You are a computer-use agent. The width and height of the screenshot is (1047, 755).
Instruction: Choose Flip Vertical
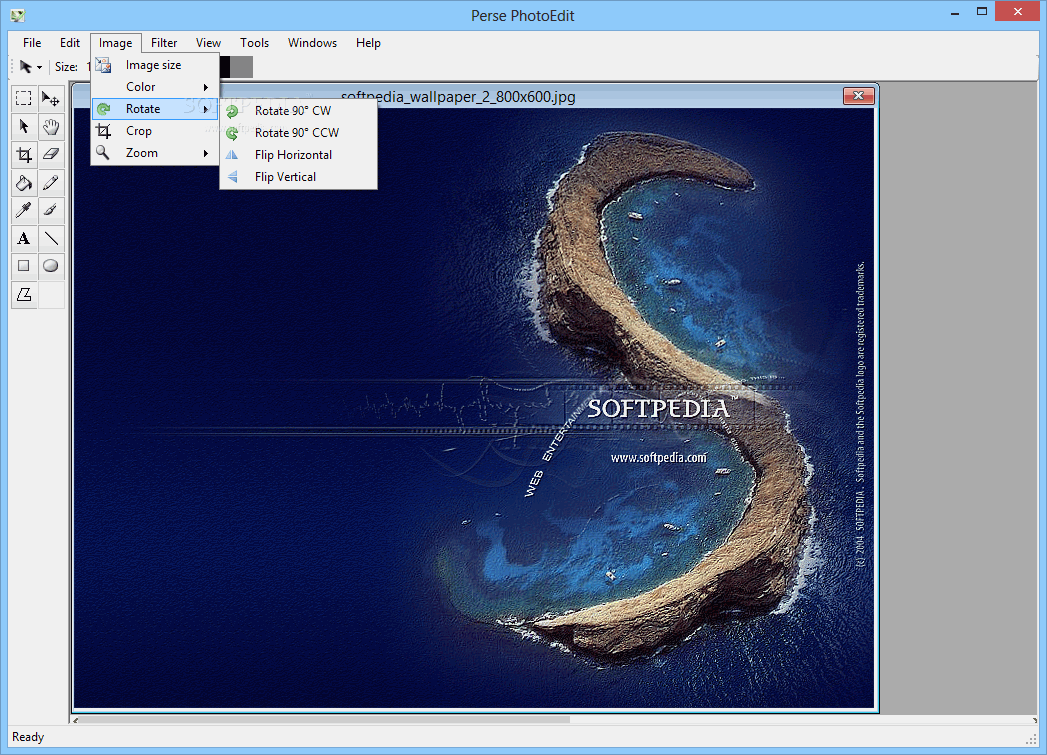pyautogui.click(x=298, y=177)
